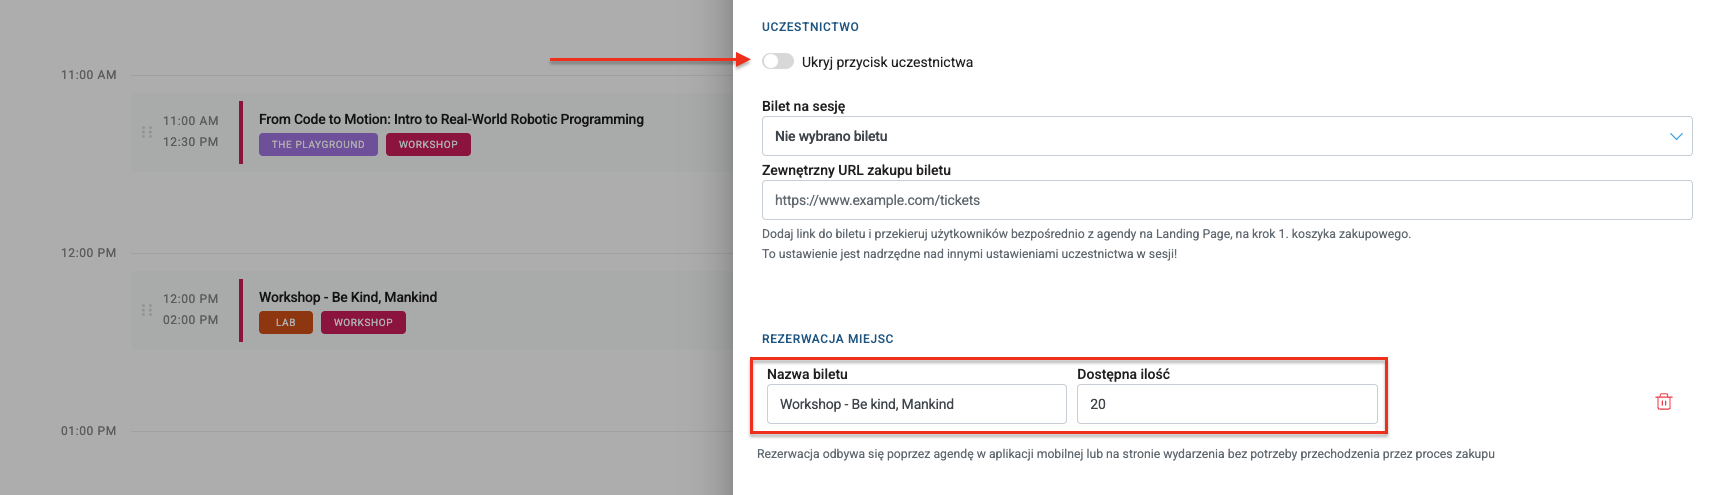
Task: Click drag handle of the 12:00 PM session
Action: 147,310
